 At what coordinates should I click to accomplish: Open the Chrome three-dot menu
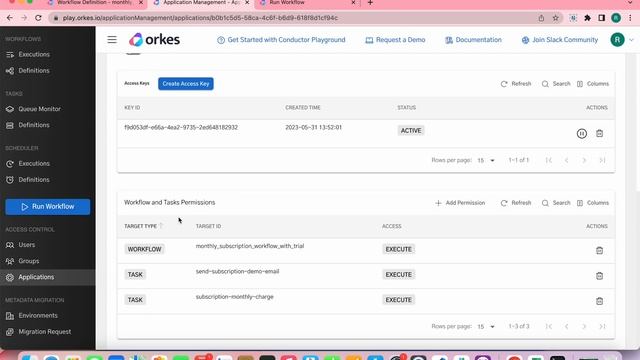click(631, 18)
